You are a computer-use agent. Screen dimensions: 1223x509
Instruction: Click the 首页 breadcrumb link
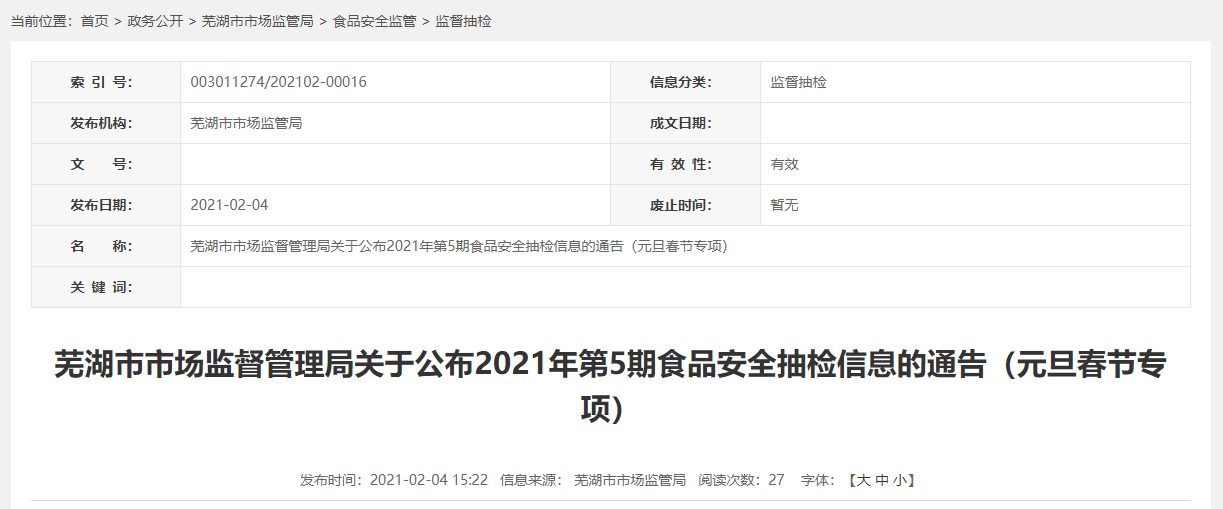click(94, 21)
